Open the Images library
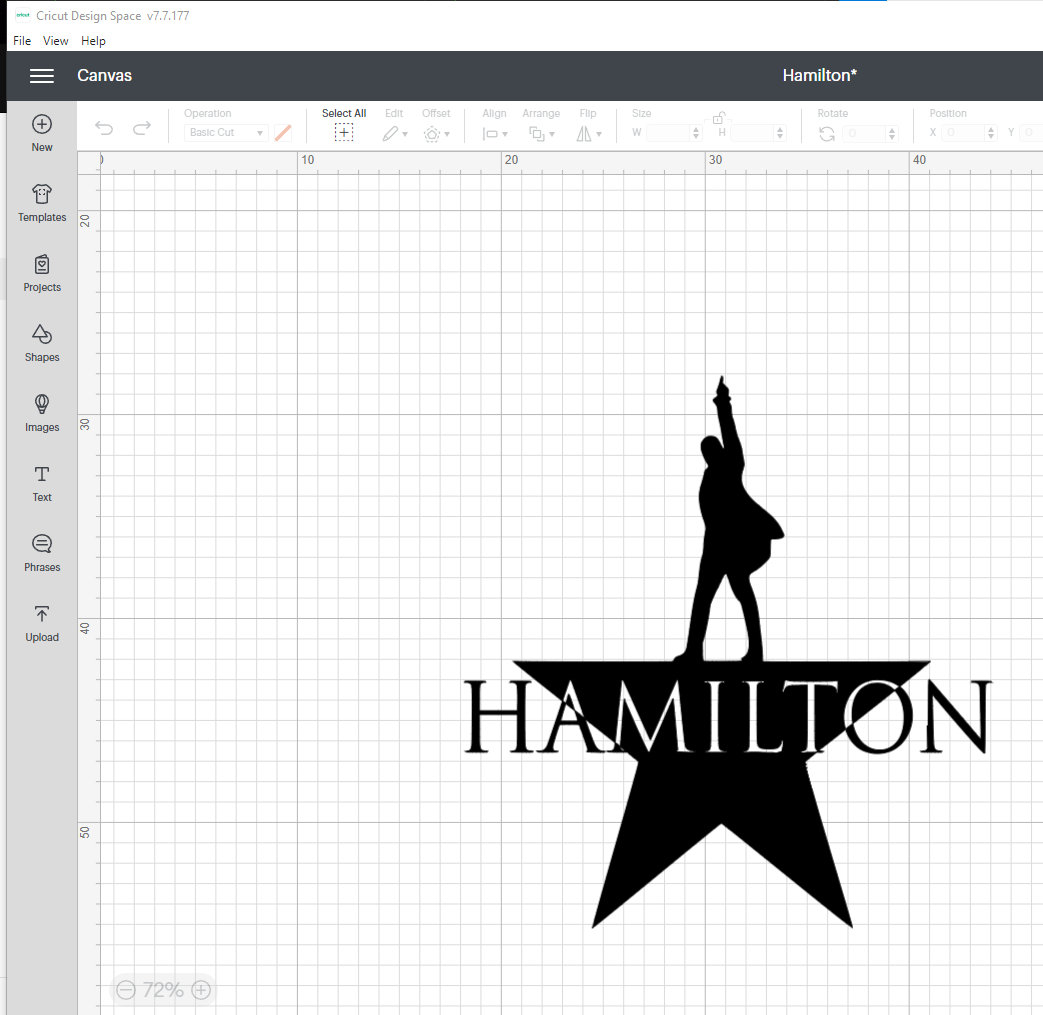This screenshot has width=1043, height=1015. (x=41, y=413)
